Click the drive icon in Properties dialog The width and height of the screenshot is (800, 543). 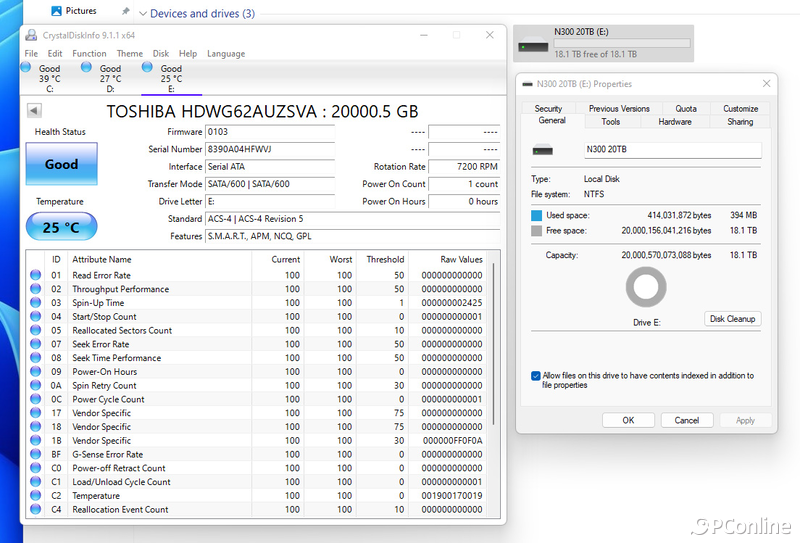(543, 151)
